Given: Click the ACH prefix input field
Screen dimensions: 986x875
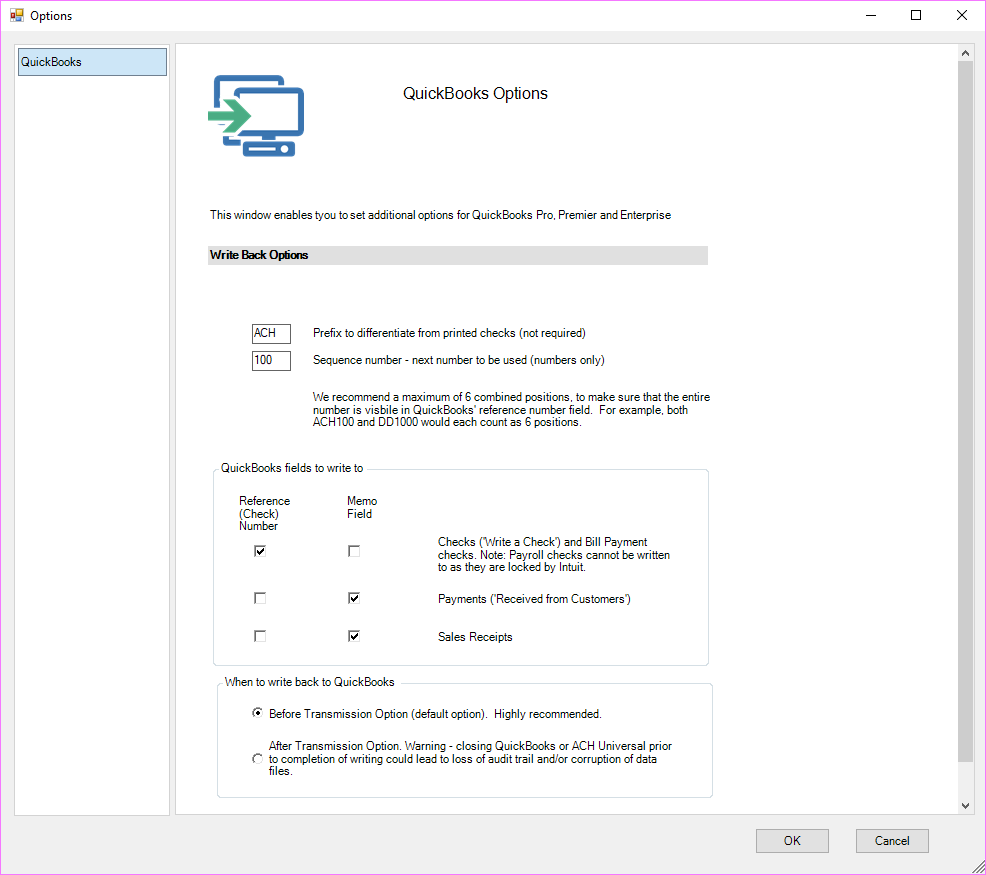Looking at the screenshot, I should [x=271, y=333].
